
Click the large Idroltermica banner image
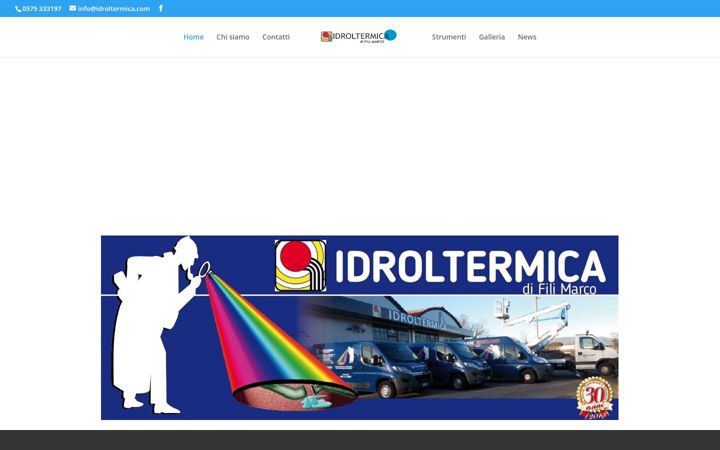click(x=360, y=327)
